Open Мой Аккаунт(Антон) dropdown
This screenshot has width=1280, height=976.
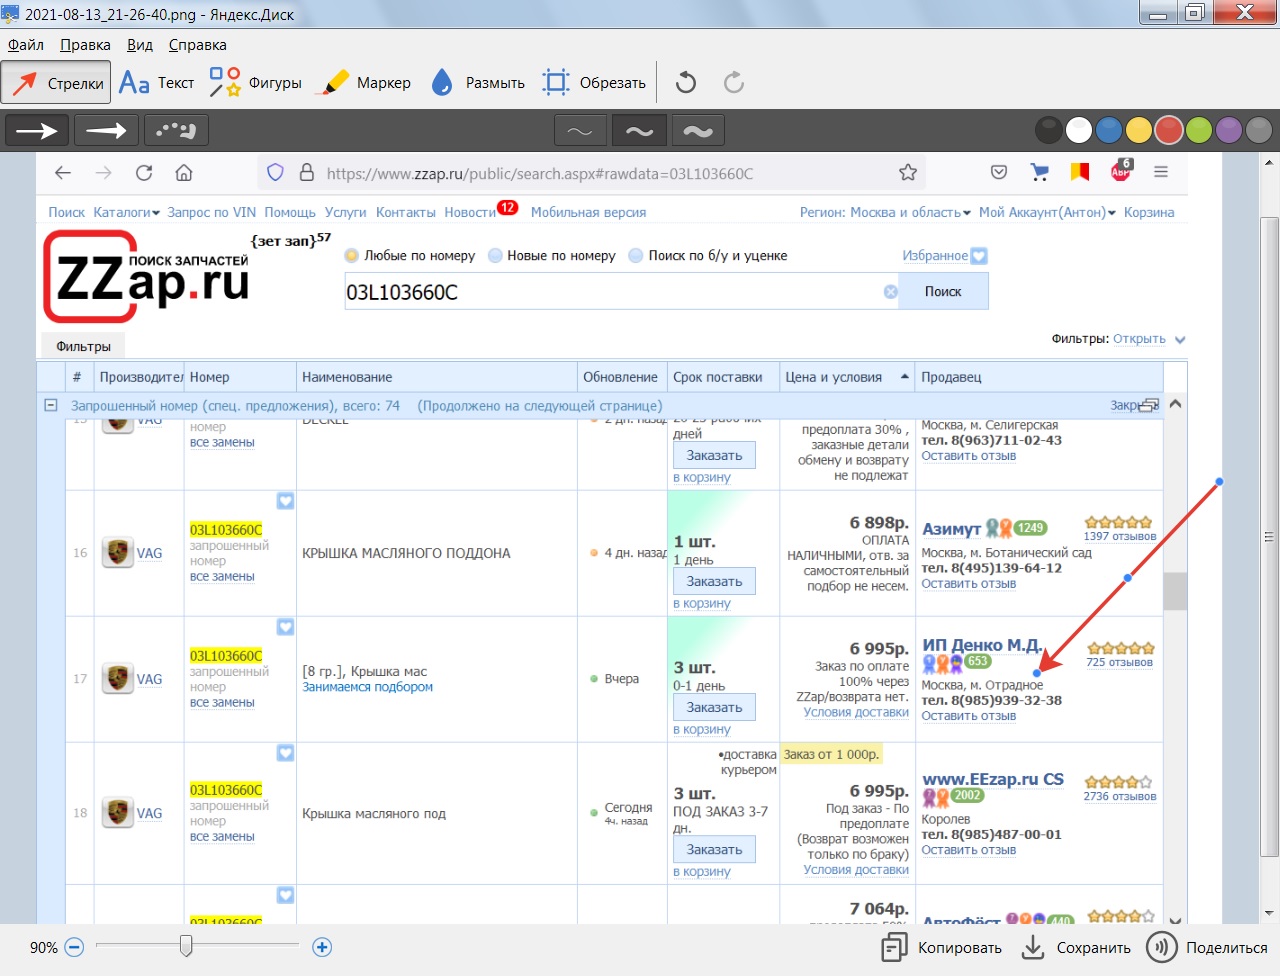click(x=1047, y=212)
